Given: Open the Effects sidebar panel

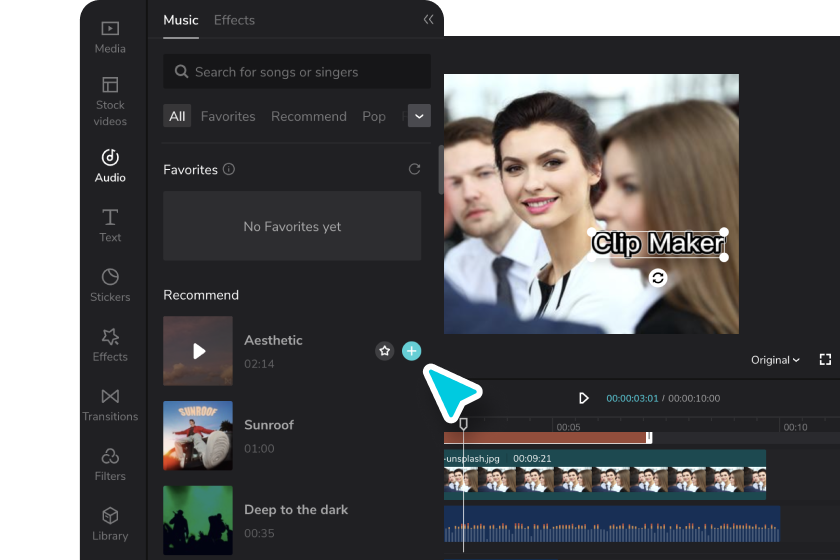Looking at the screenshot, I should pos(110,345).
